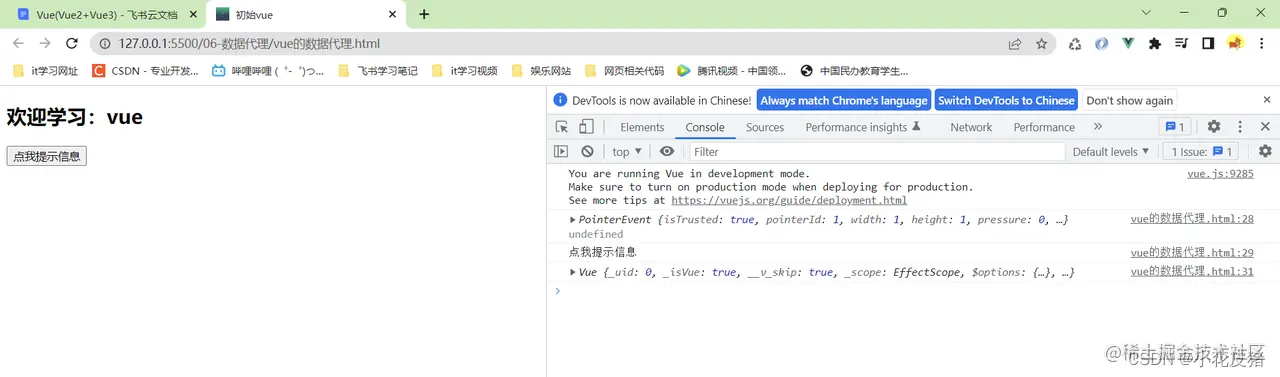Switch to the Elements tab
Image resolution: width=1280 pixels, height=377 pixels.
point(642,127)
